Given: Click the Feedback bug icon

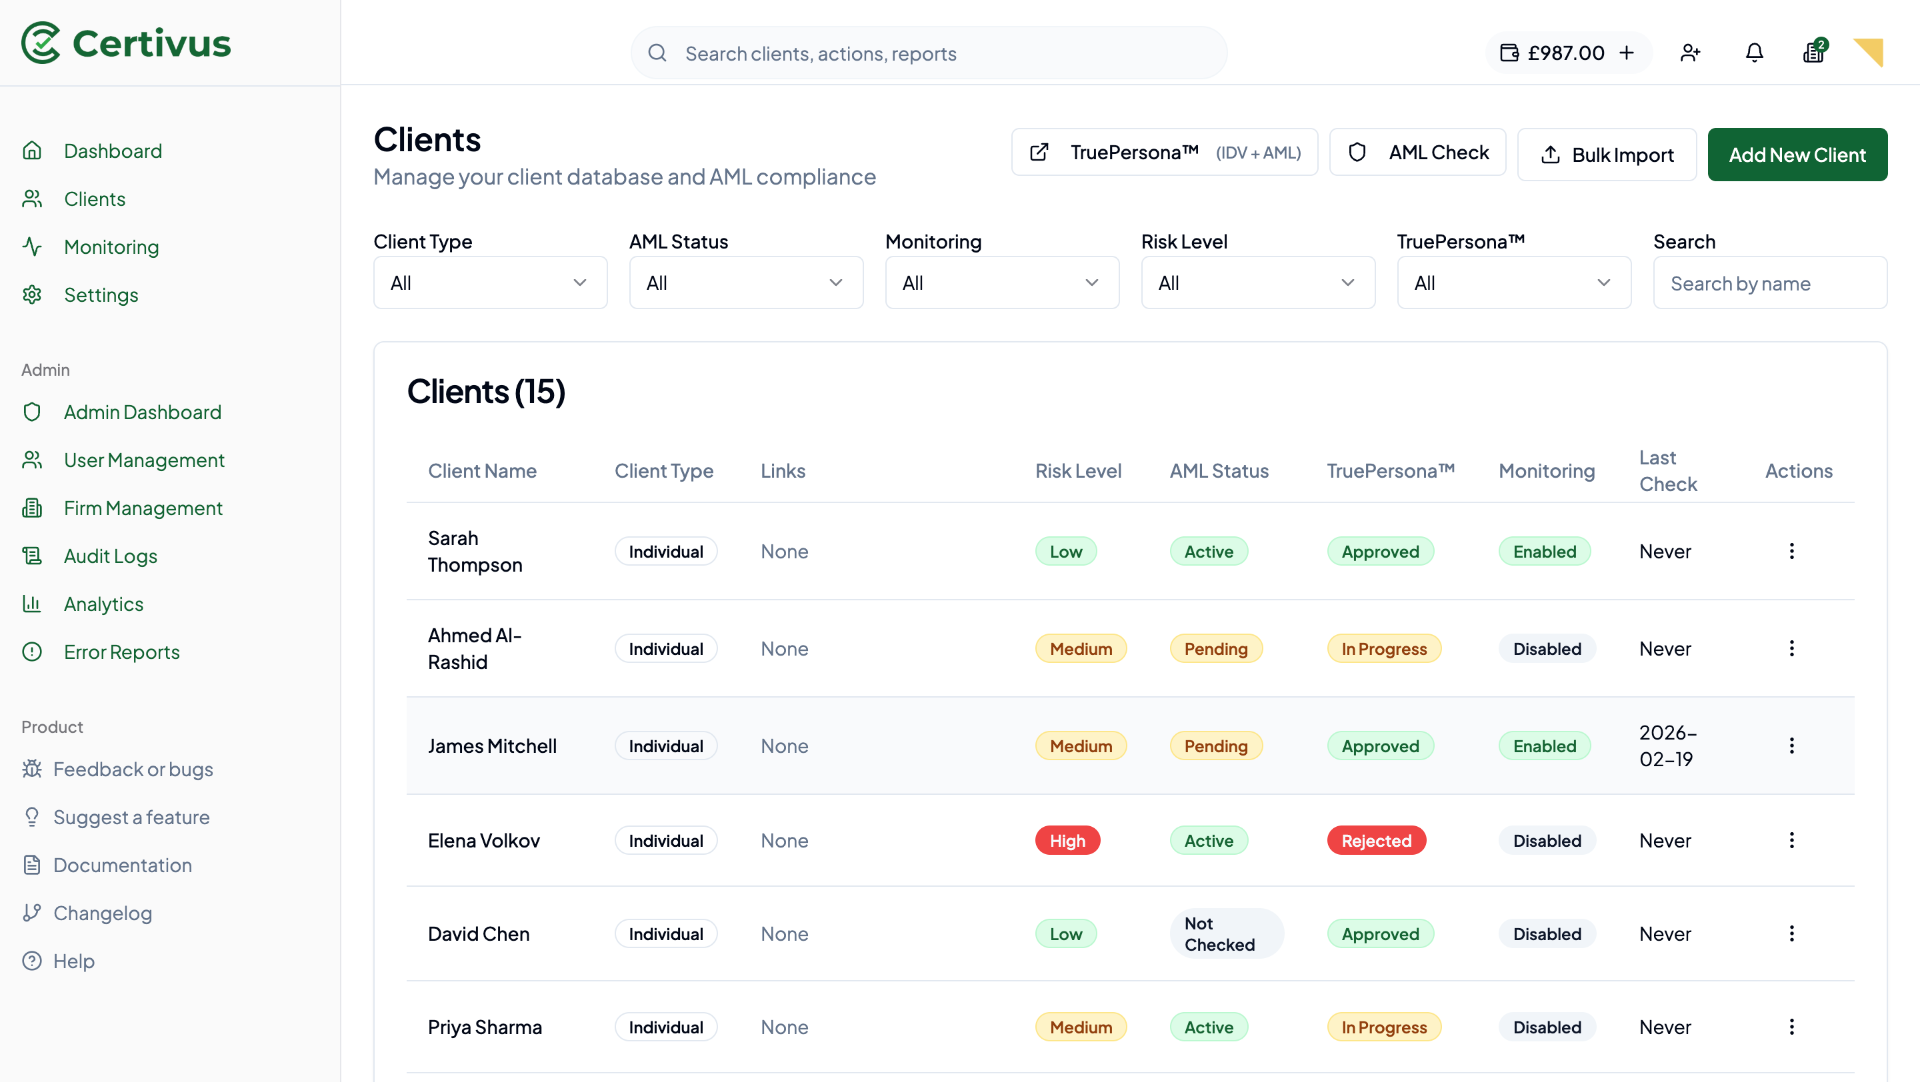Looking at the screenshot, I should [x=32, y=769].
